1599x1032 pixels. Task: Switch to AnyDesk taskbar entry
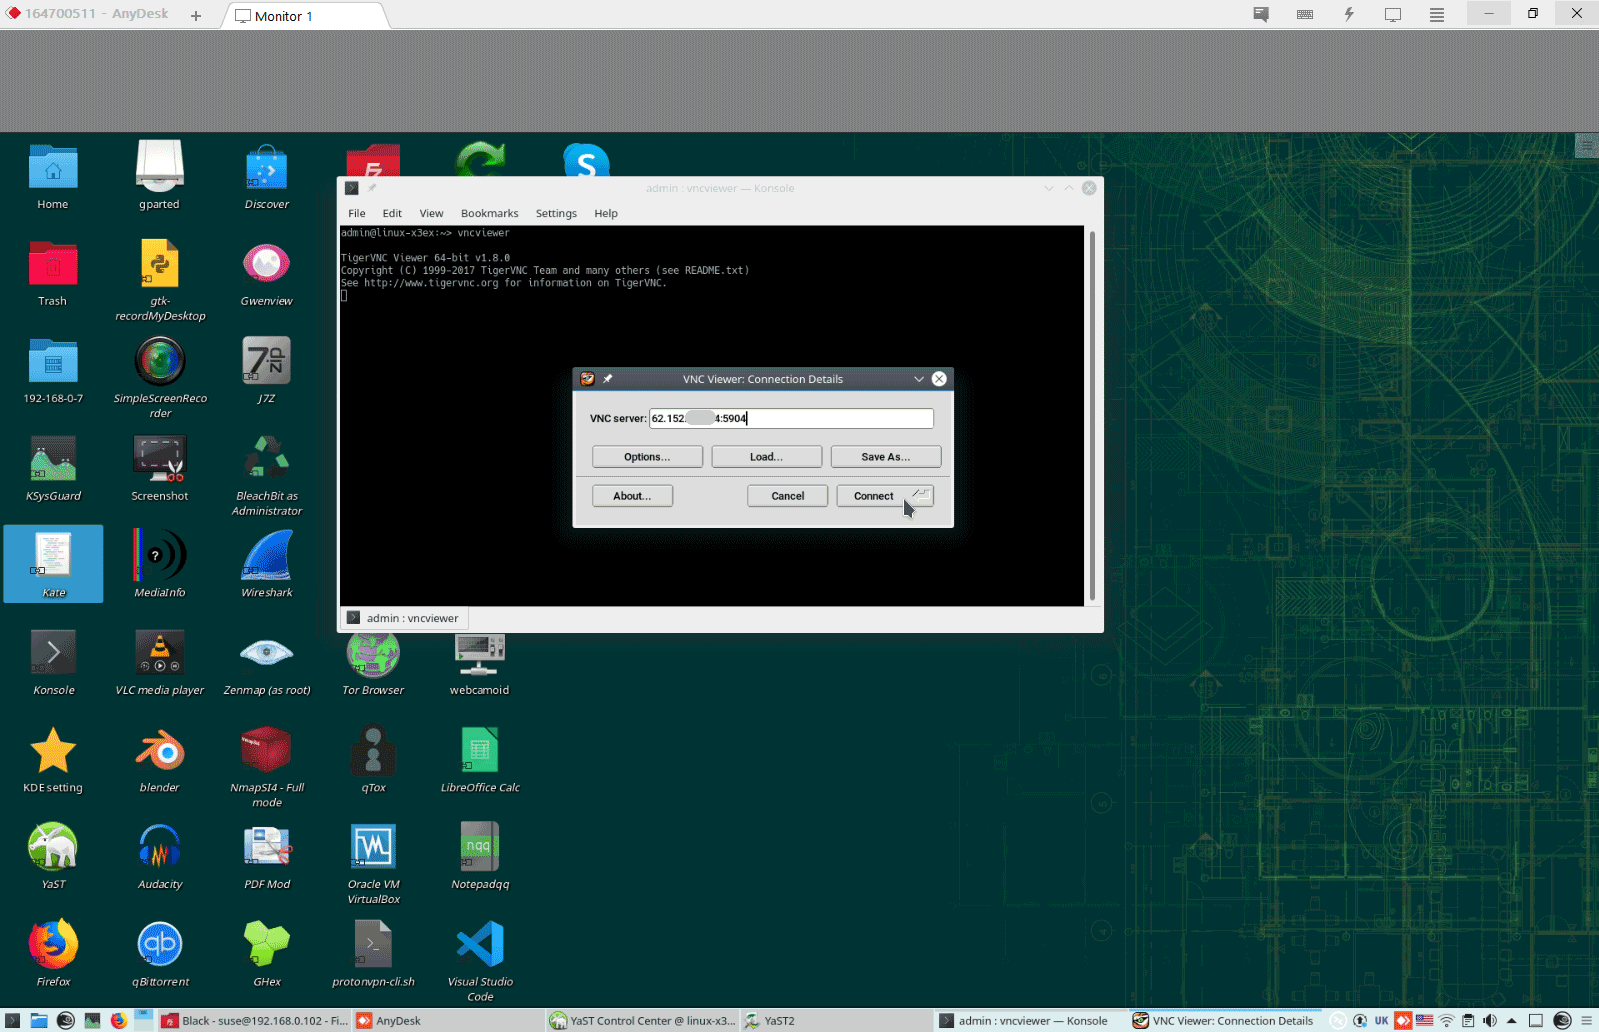449,1021
